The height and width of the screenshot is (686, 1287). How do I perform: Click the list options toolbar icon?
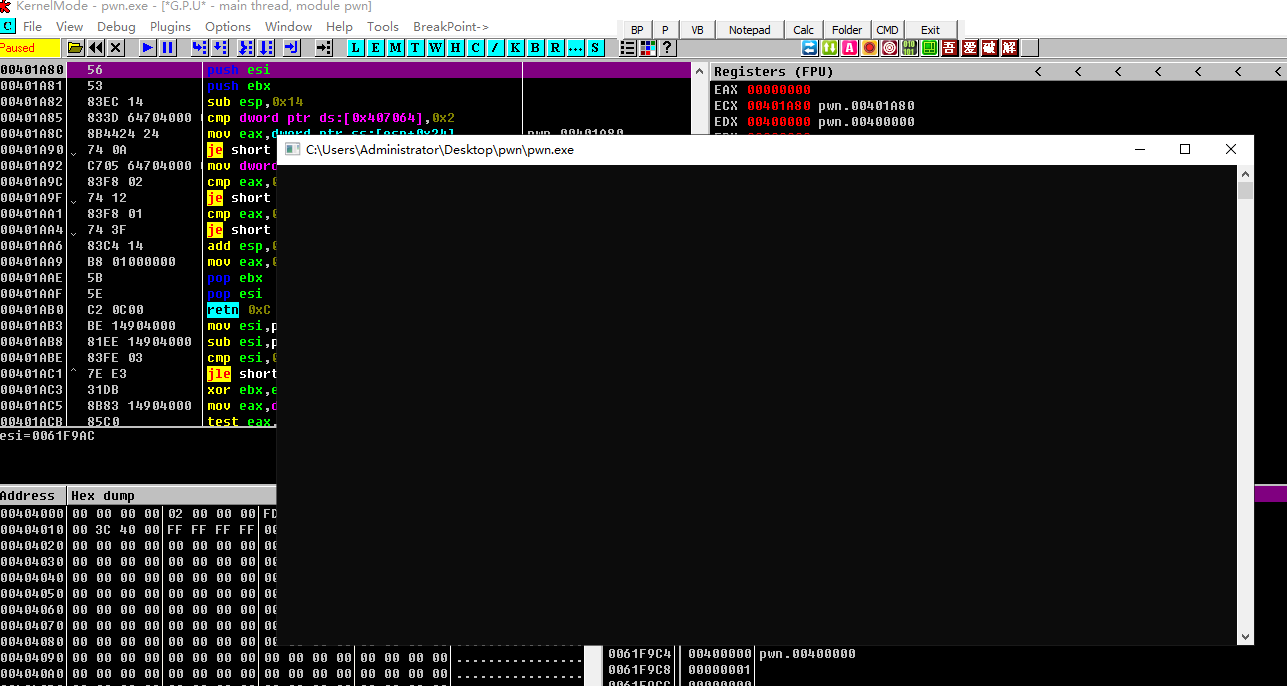[628, 47]
